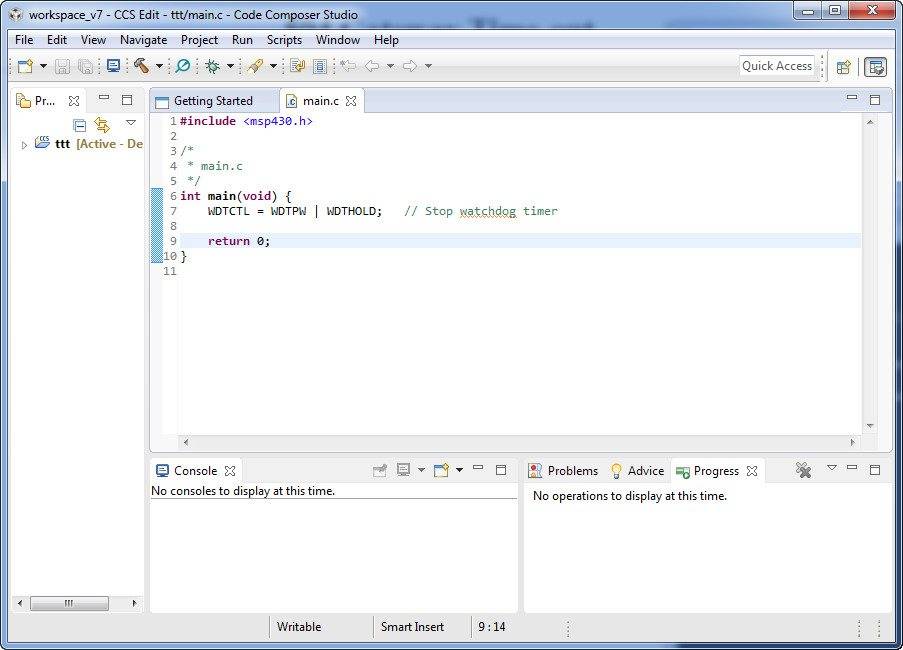Select the main.c editor tab
This screenshot has height=650, width=903.
[321, 101]
